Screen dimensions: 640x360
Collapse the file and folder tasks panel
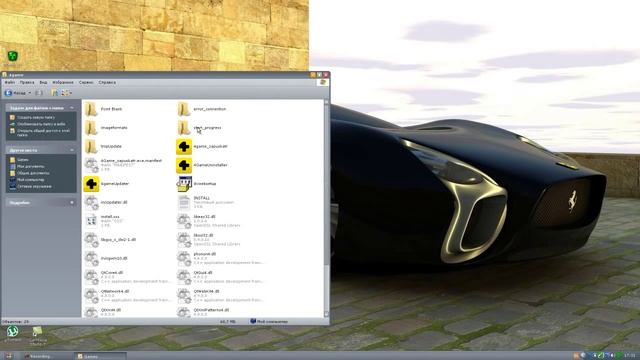tap(72, 108)
